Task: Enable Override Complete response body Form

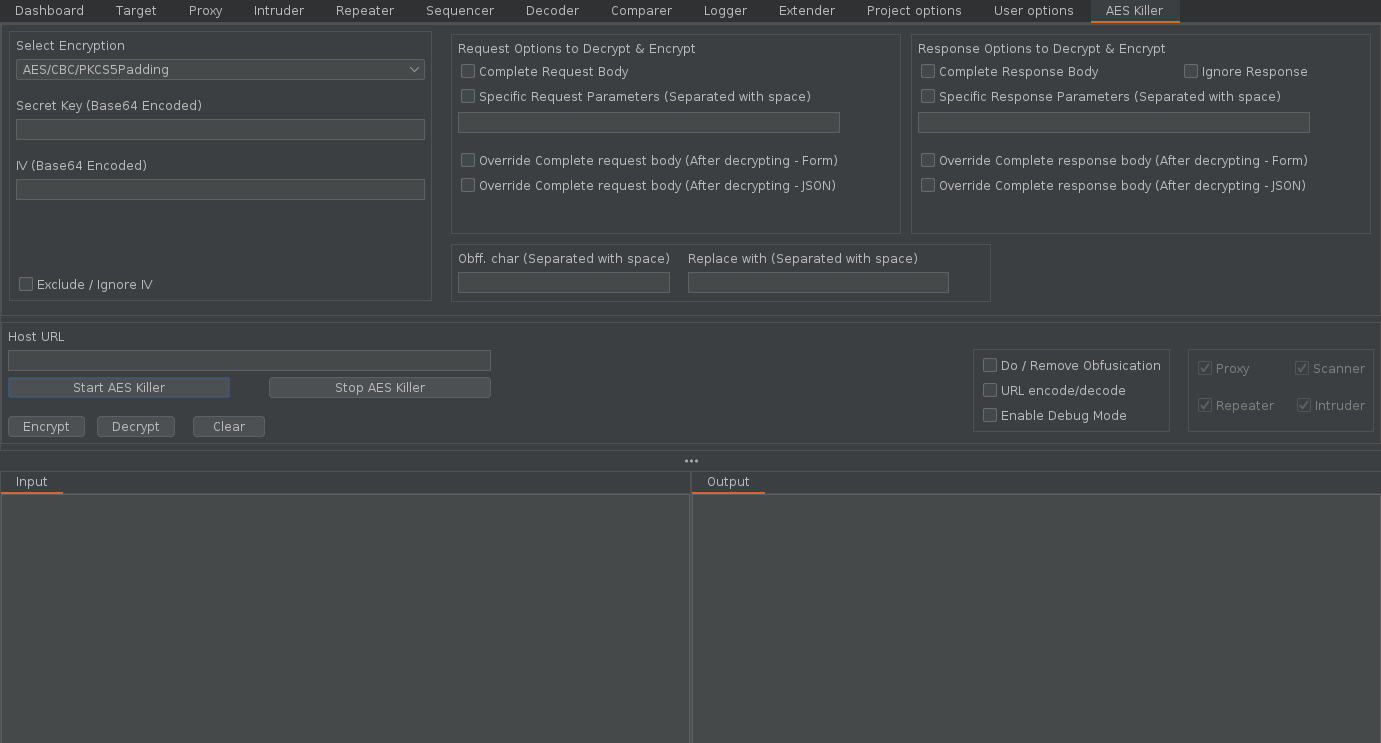Action: pyautogui.click(x=928, y=160)
